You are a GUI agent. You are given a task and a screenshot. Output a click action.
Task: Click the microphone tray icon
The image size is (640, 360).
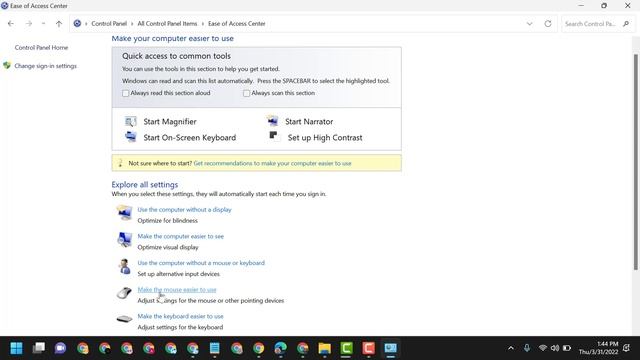(527, 348)
